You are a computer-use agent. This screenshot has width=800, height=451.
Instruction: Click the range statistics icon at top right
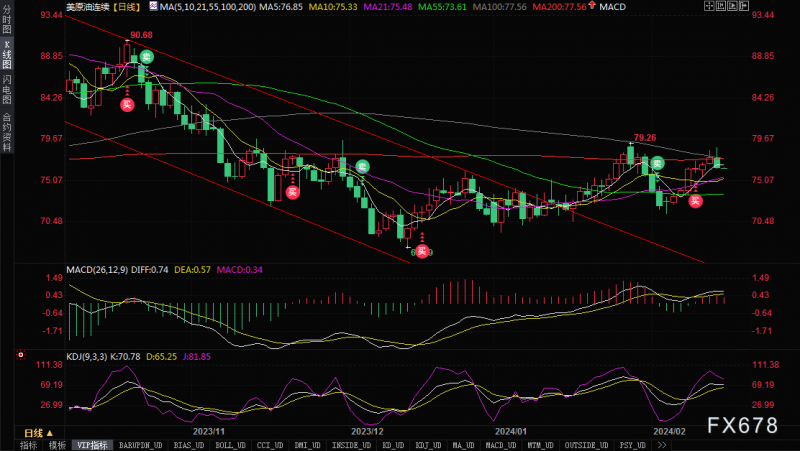(721, 6)
